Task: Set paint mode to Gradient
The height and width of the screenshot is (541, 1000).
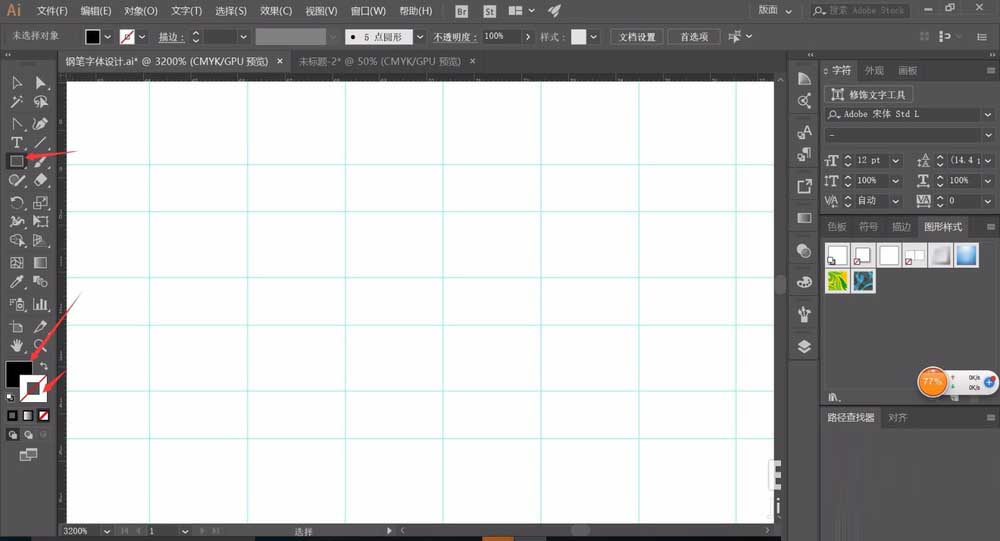Action: [28, 415]
